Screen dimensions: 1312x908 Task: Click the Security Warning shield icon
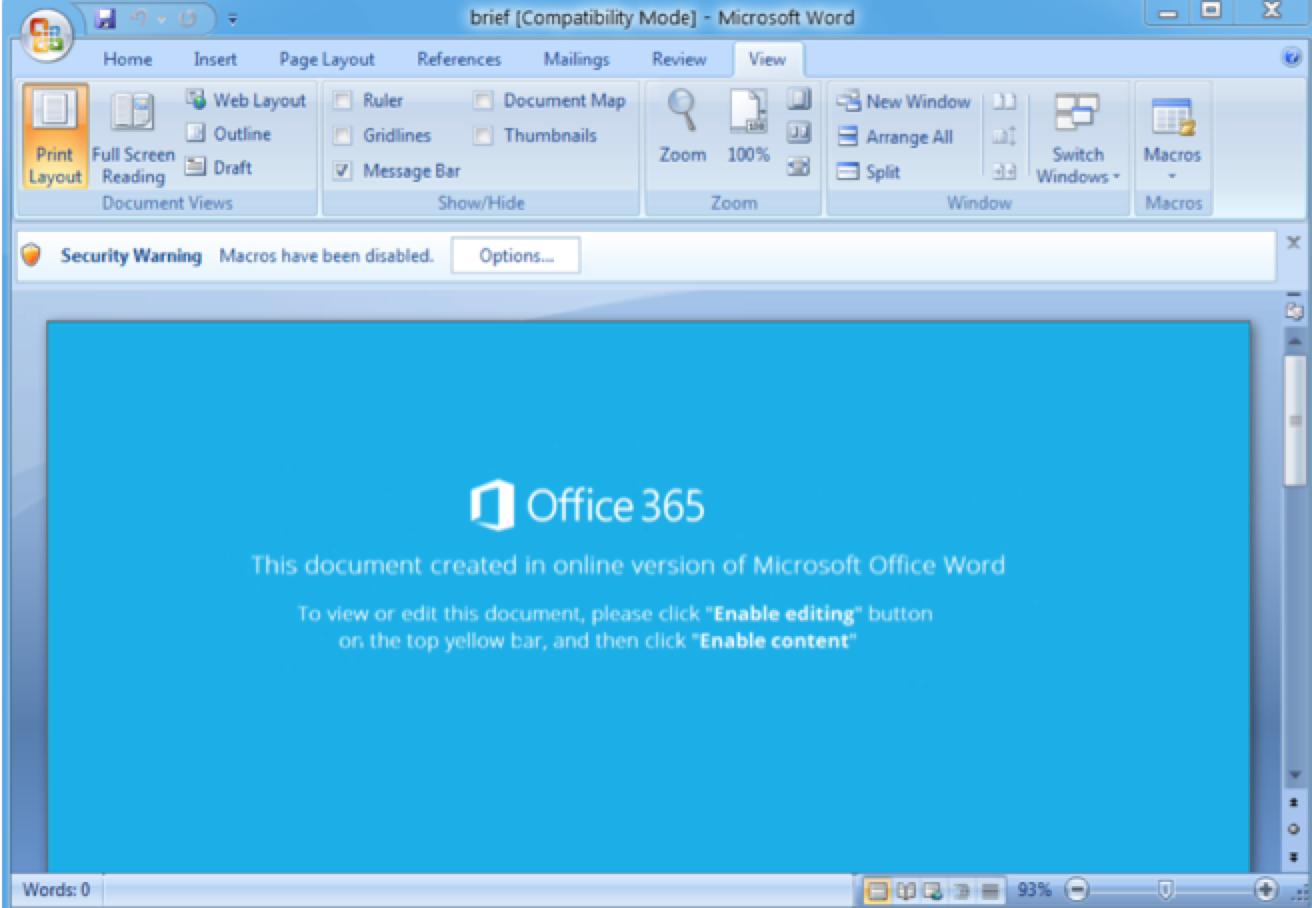coord(32,256)
